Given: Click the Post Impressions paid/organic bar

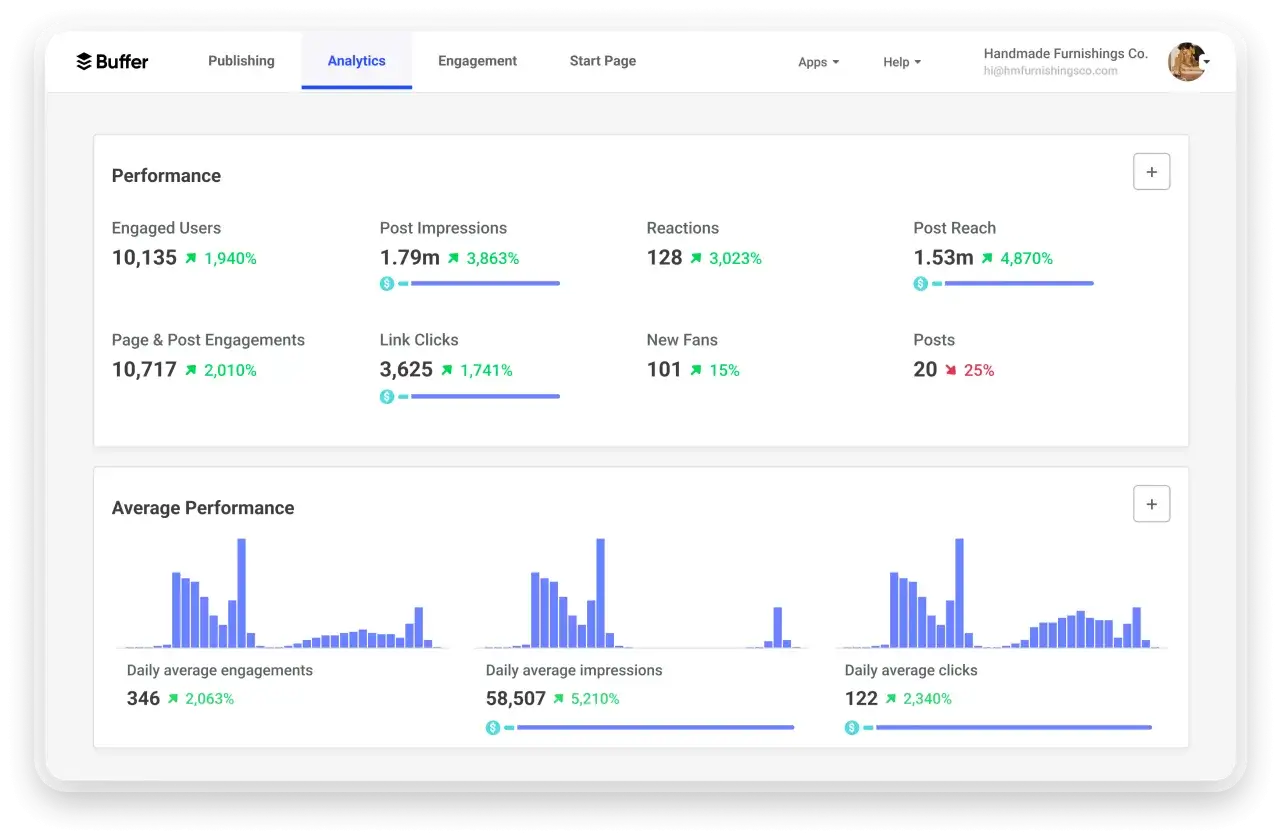Looking at the screenshot, I should 479,284.
